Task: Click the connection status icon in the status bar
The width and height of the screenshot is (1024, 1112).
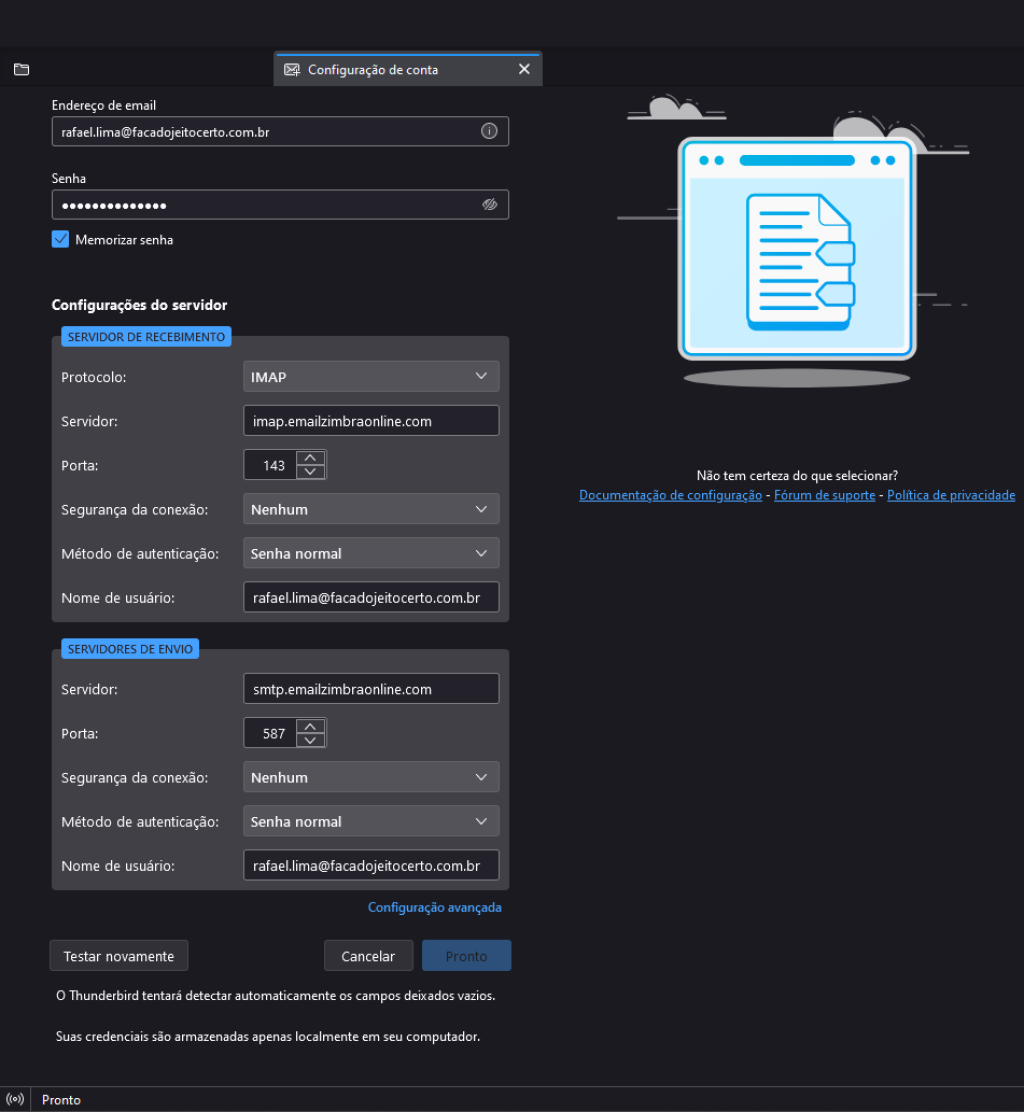Action: 15,1099
